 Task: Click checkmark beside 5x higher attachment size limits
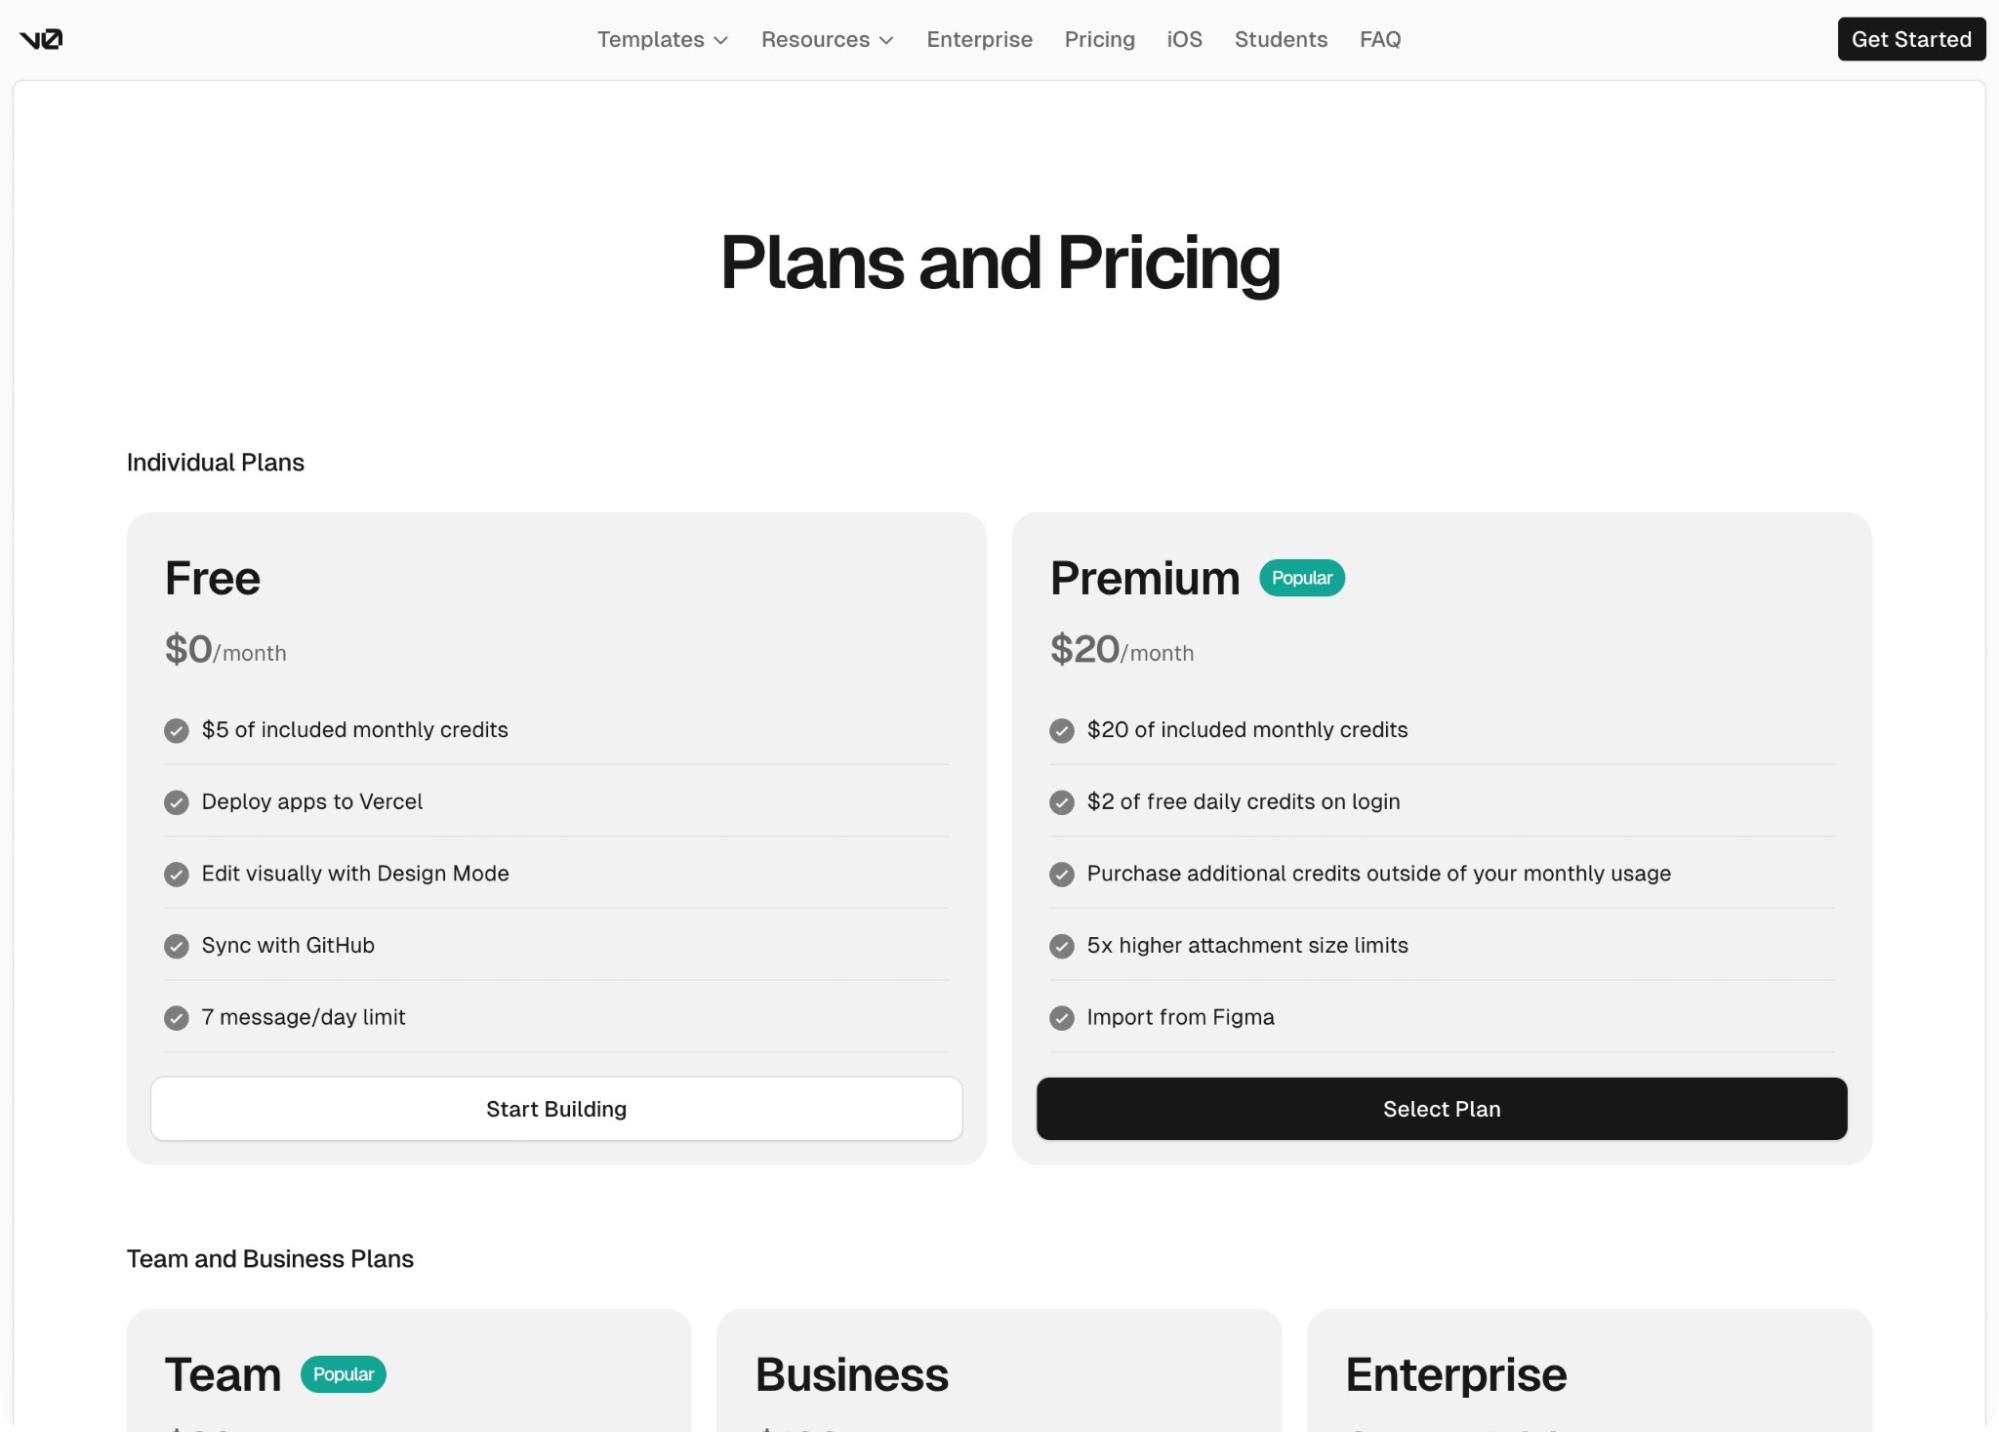pos(1061,946)
